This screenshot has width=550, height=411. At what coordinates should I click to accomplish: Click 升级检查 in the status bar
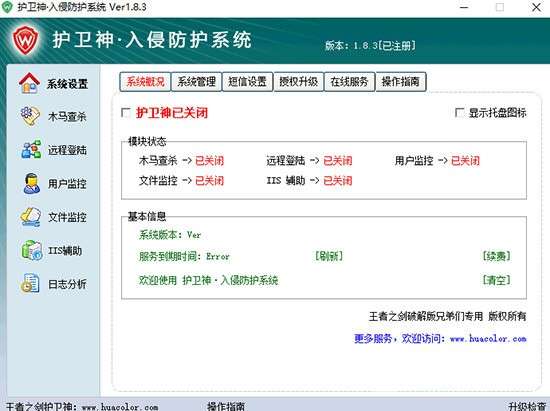click(527, 406)
